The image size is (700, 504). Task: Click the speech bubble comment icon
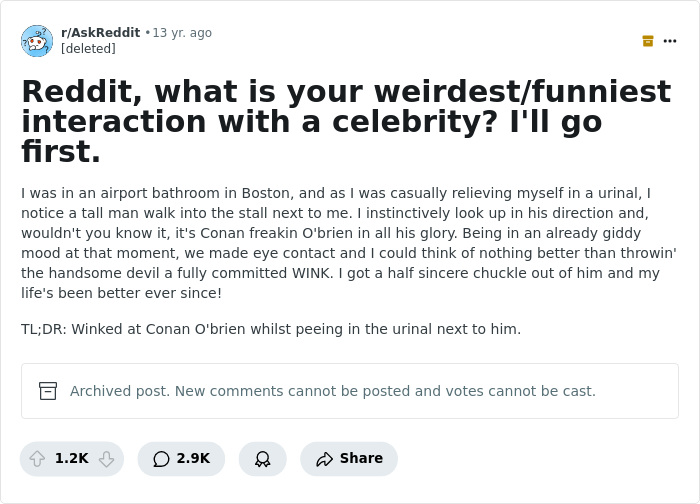pos(161,459)
